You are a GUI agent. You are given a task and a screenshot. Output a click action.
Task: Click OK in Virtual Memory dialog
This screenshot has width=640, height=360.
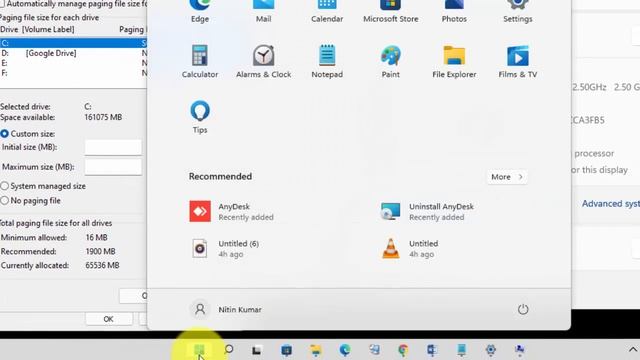tap(109, 319)
